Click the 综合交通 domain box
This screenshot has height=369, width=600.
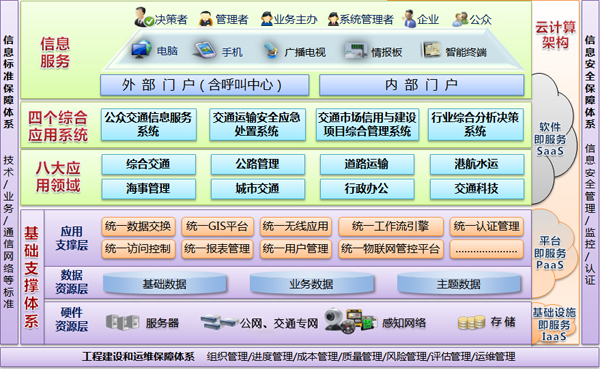tap(148, 164)
